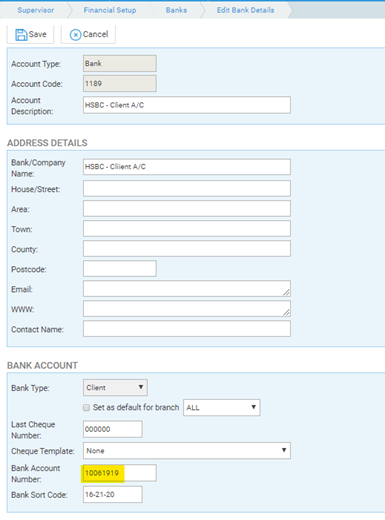Screen dimensions: 385x520
Task: Click the Postcode input field
Action: [120, 269]
